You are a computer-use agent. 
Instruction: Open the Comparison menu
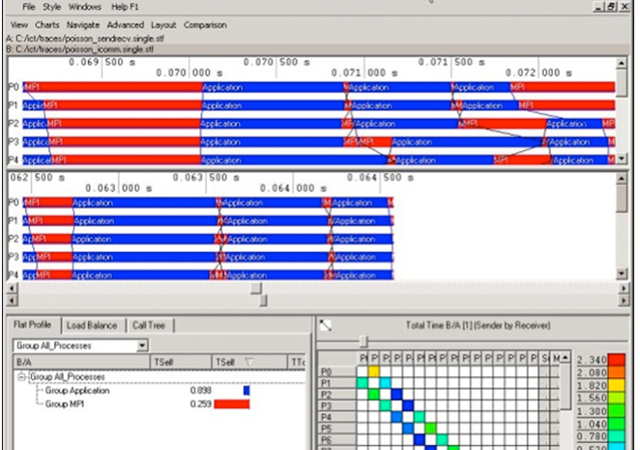(x=205, y=25)
